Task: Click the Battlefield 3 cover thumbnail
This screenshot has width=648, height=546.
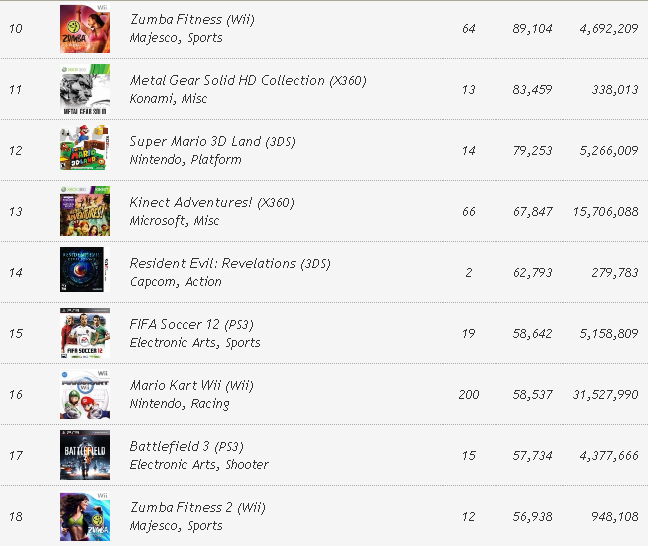Action: 84,455
